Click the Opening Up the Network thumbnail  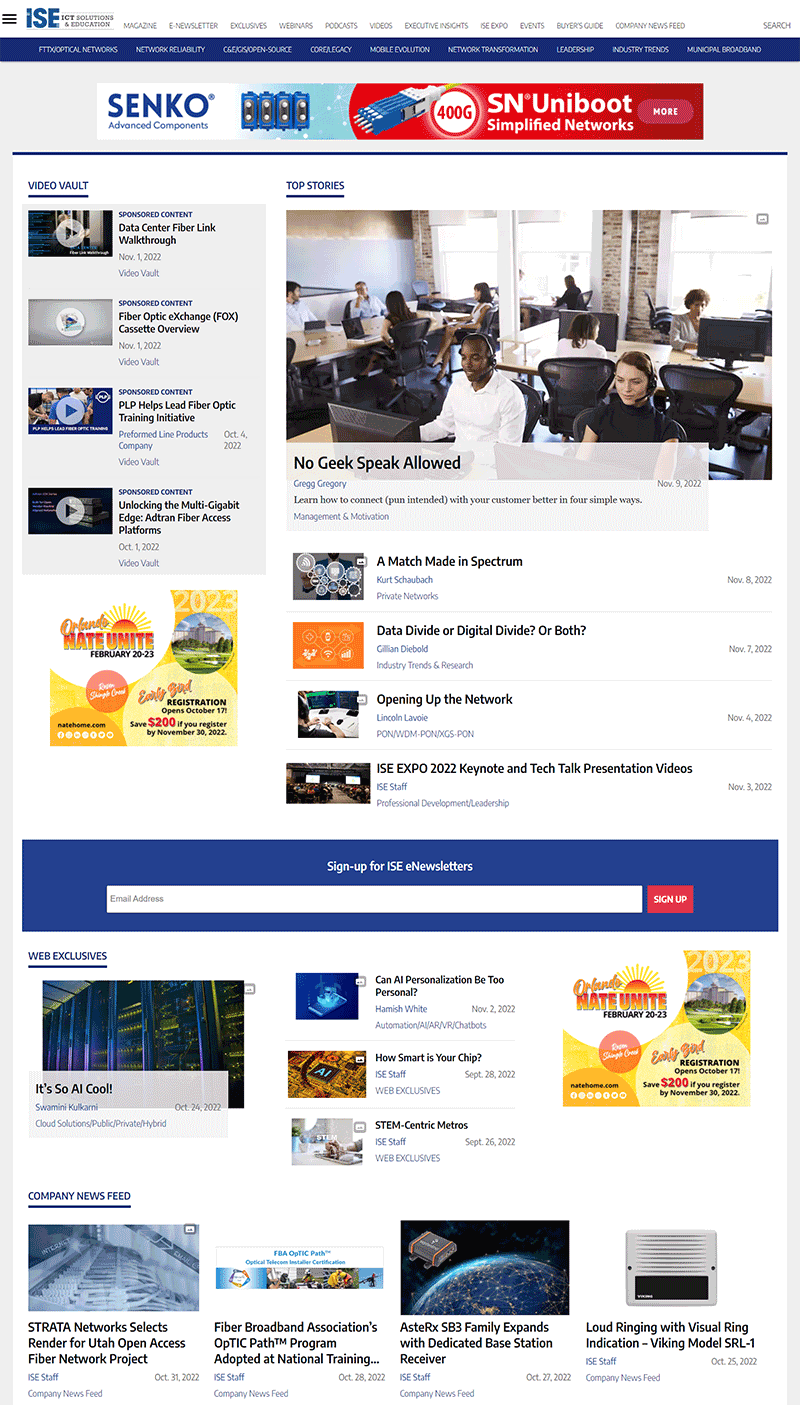329,714
